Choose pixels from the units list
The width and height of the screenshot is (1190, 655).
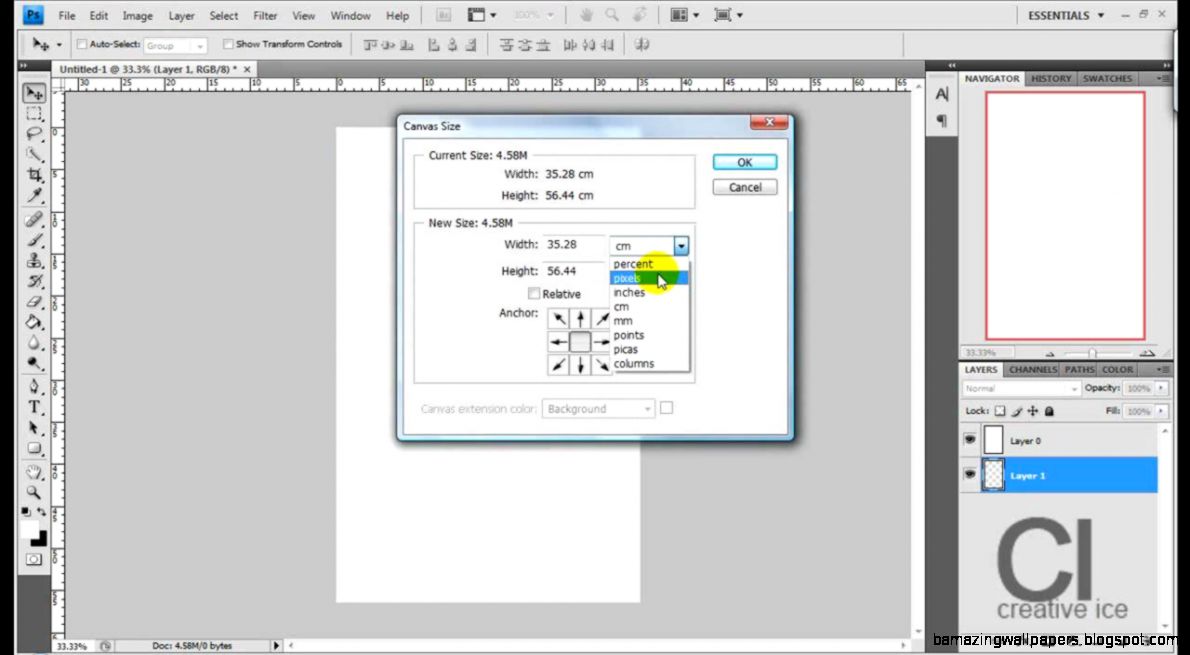650,279
